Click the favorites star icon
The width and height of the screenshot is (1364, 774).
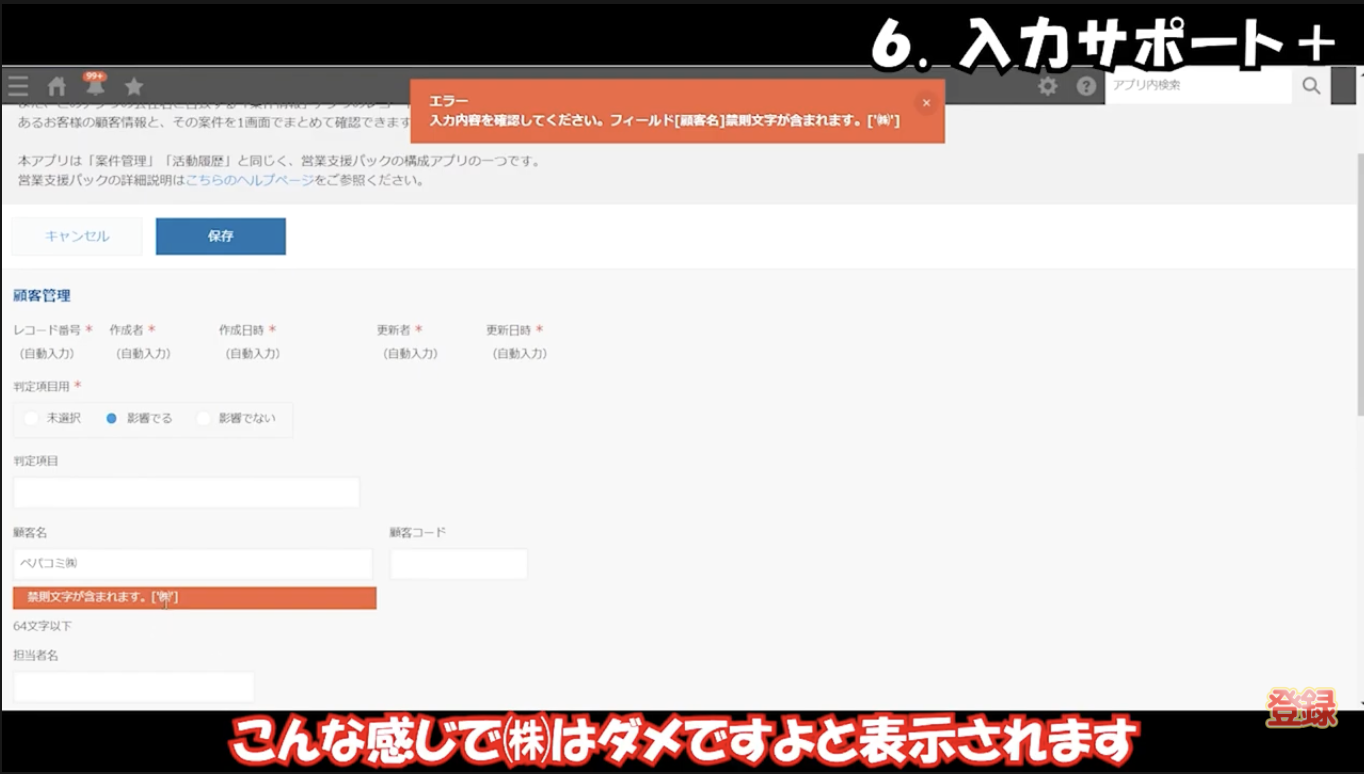coord(134,86)
